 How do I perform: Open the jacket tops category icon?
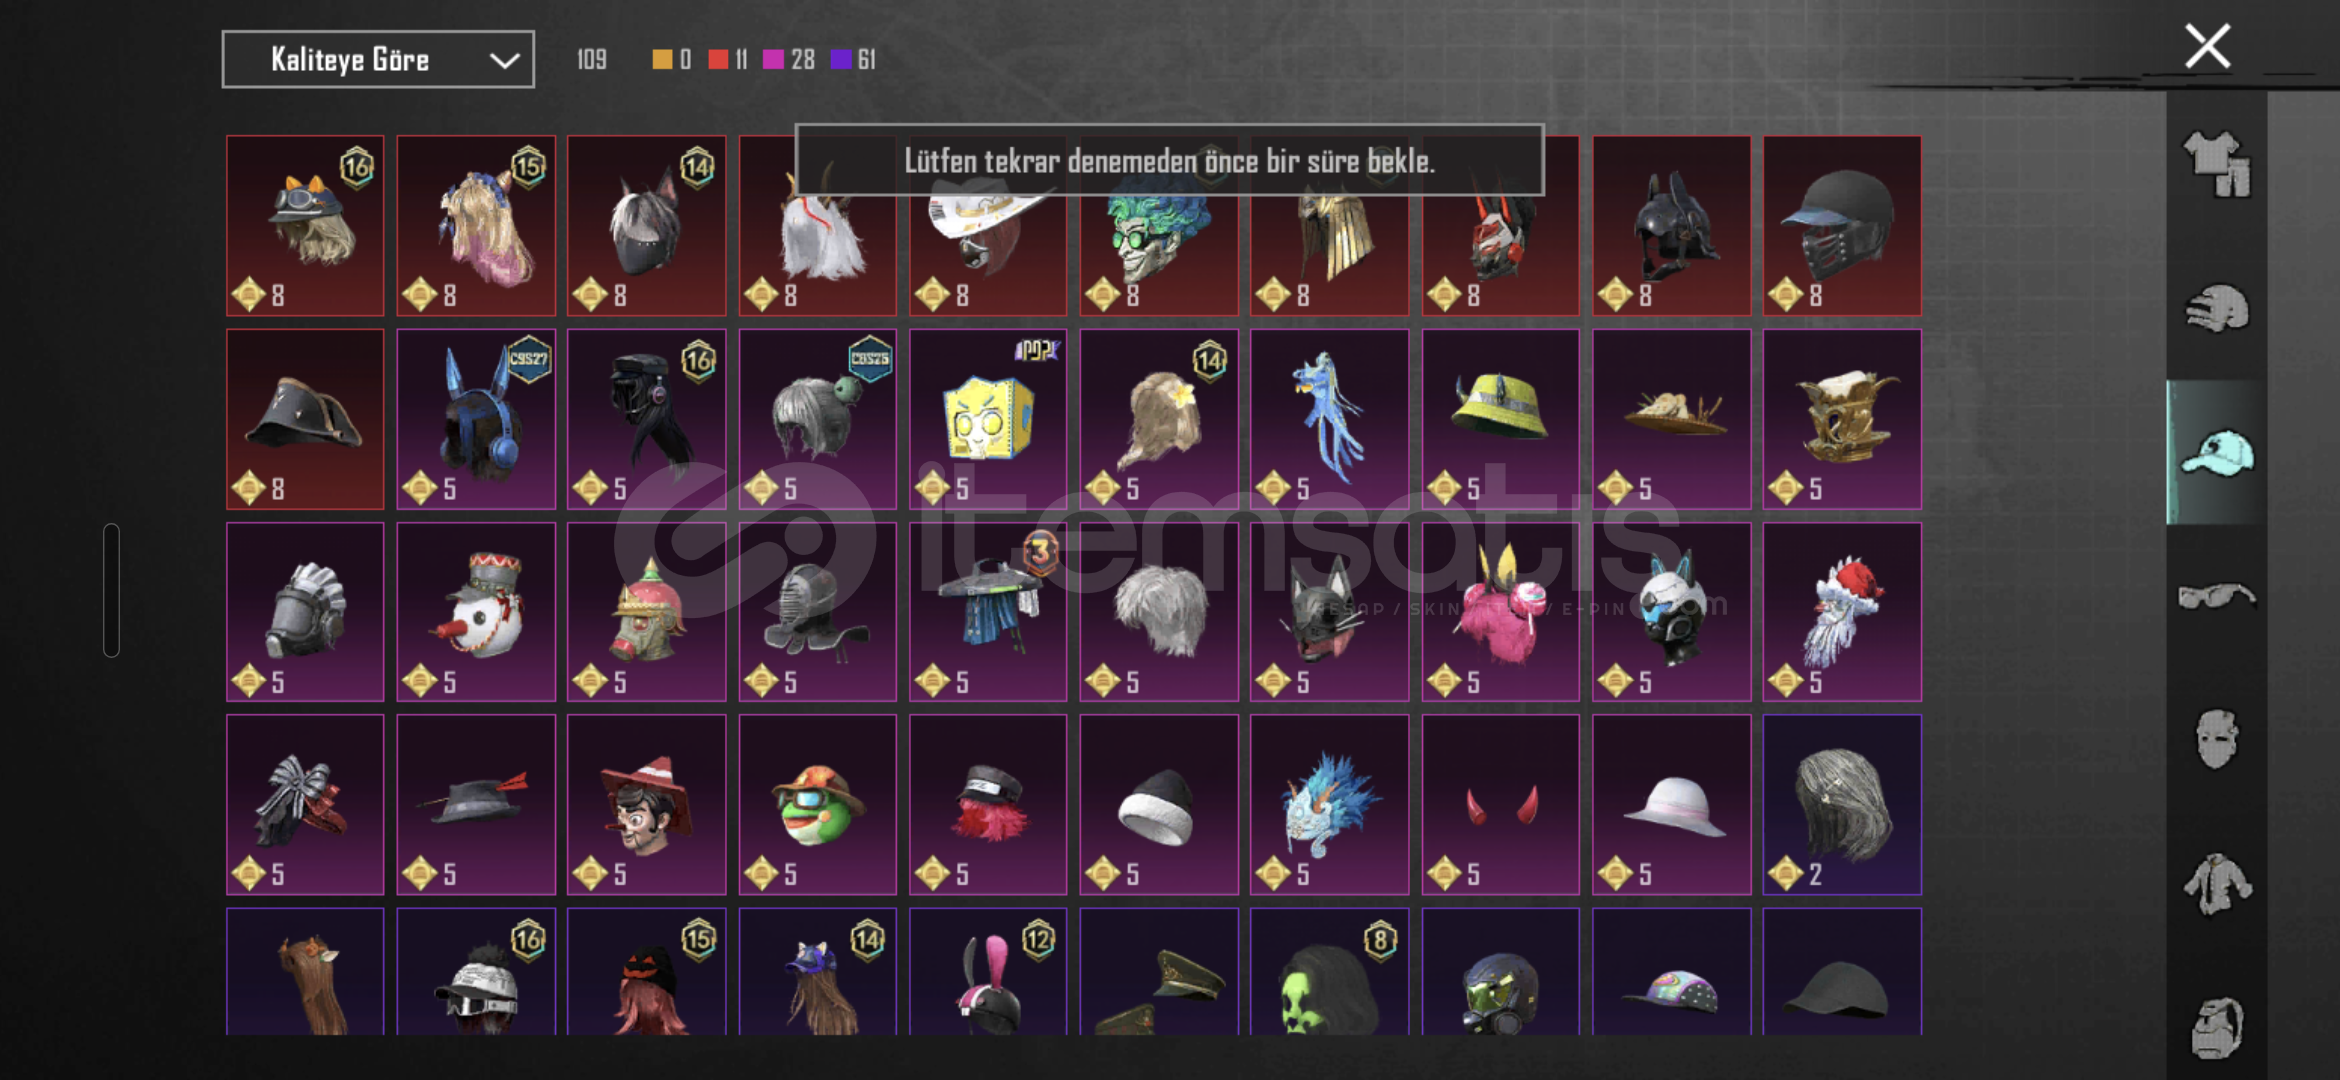click(2216, 884)
